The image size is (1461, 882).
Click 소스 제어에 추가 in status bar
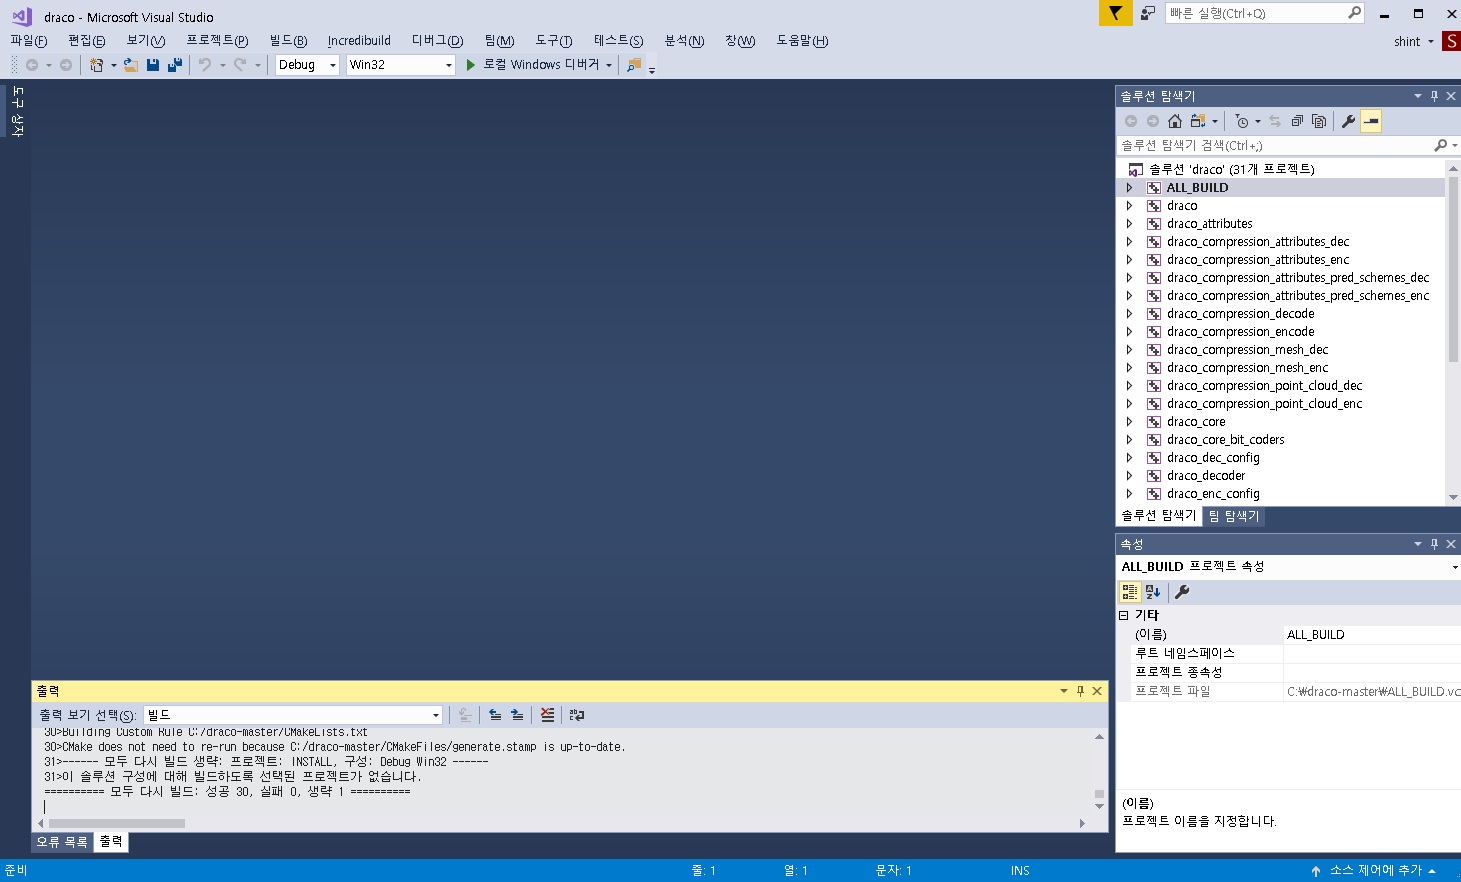[1375, 871]
